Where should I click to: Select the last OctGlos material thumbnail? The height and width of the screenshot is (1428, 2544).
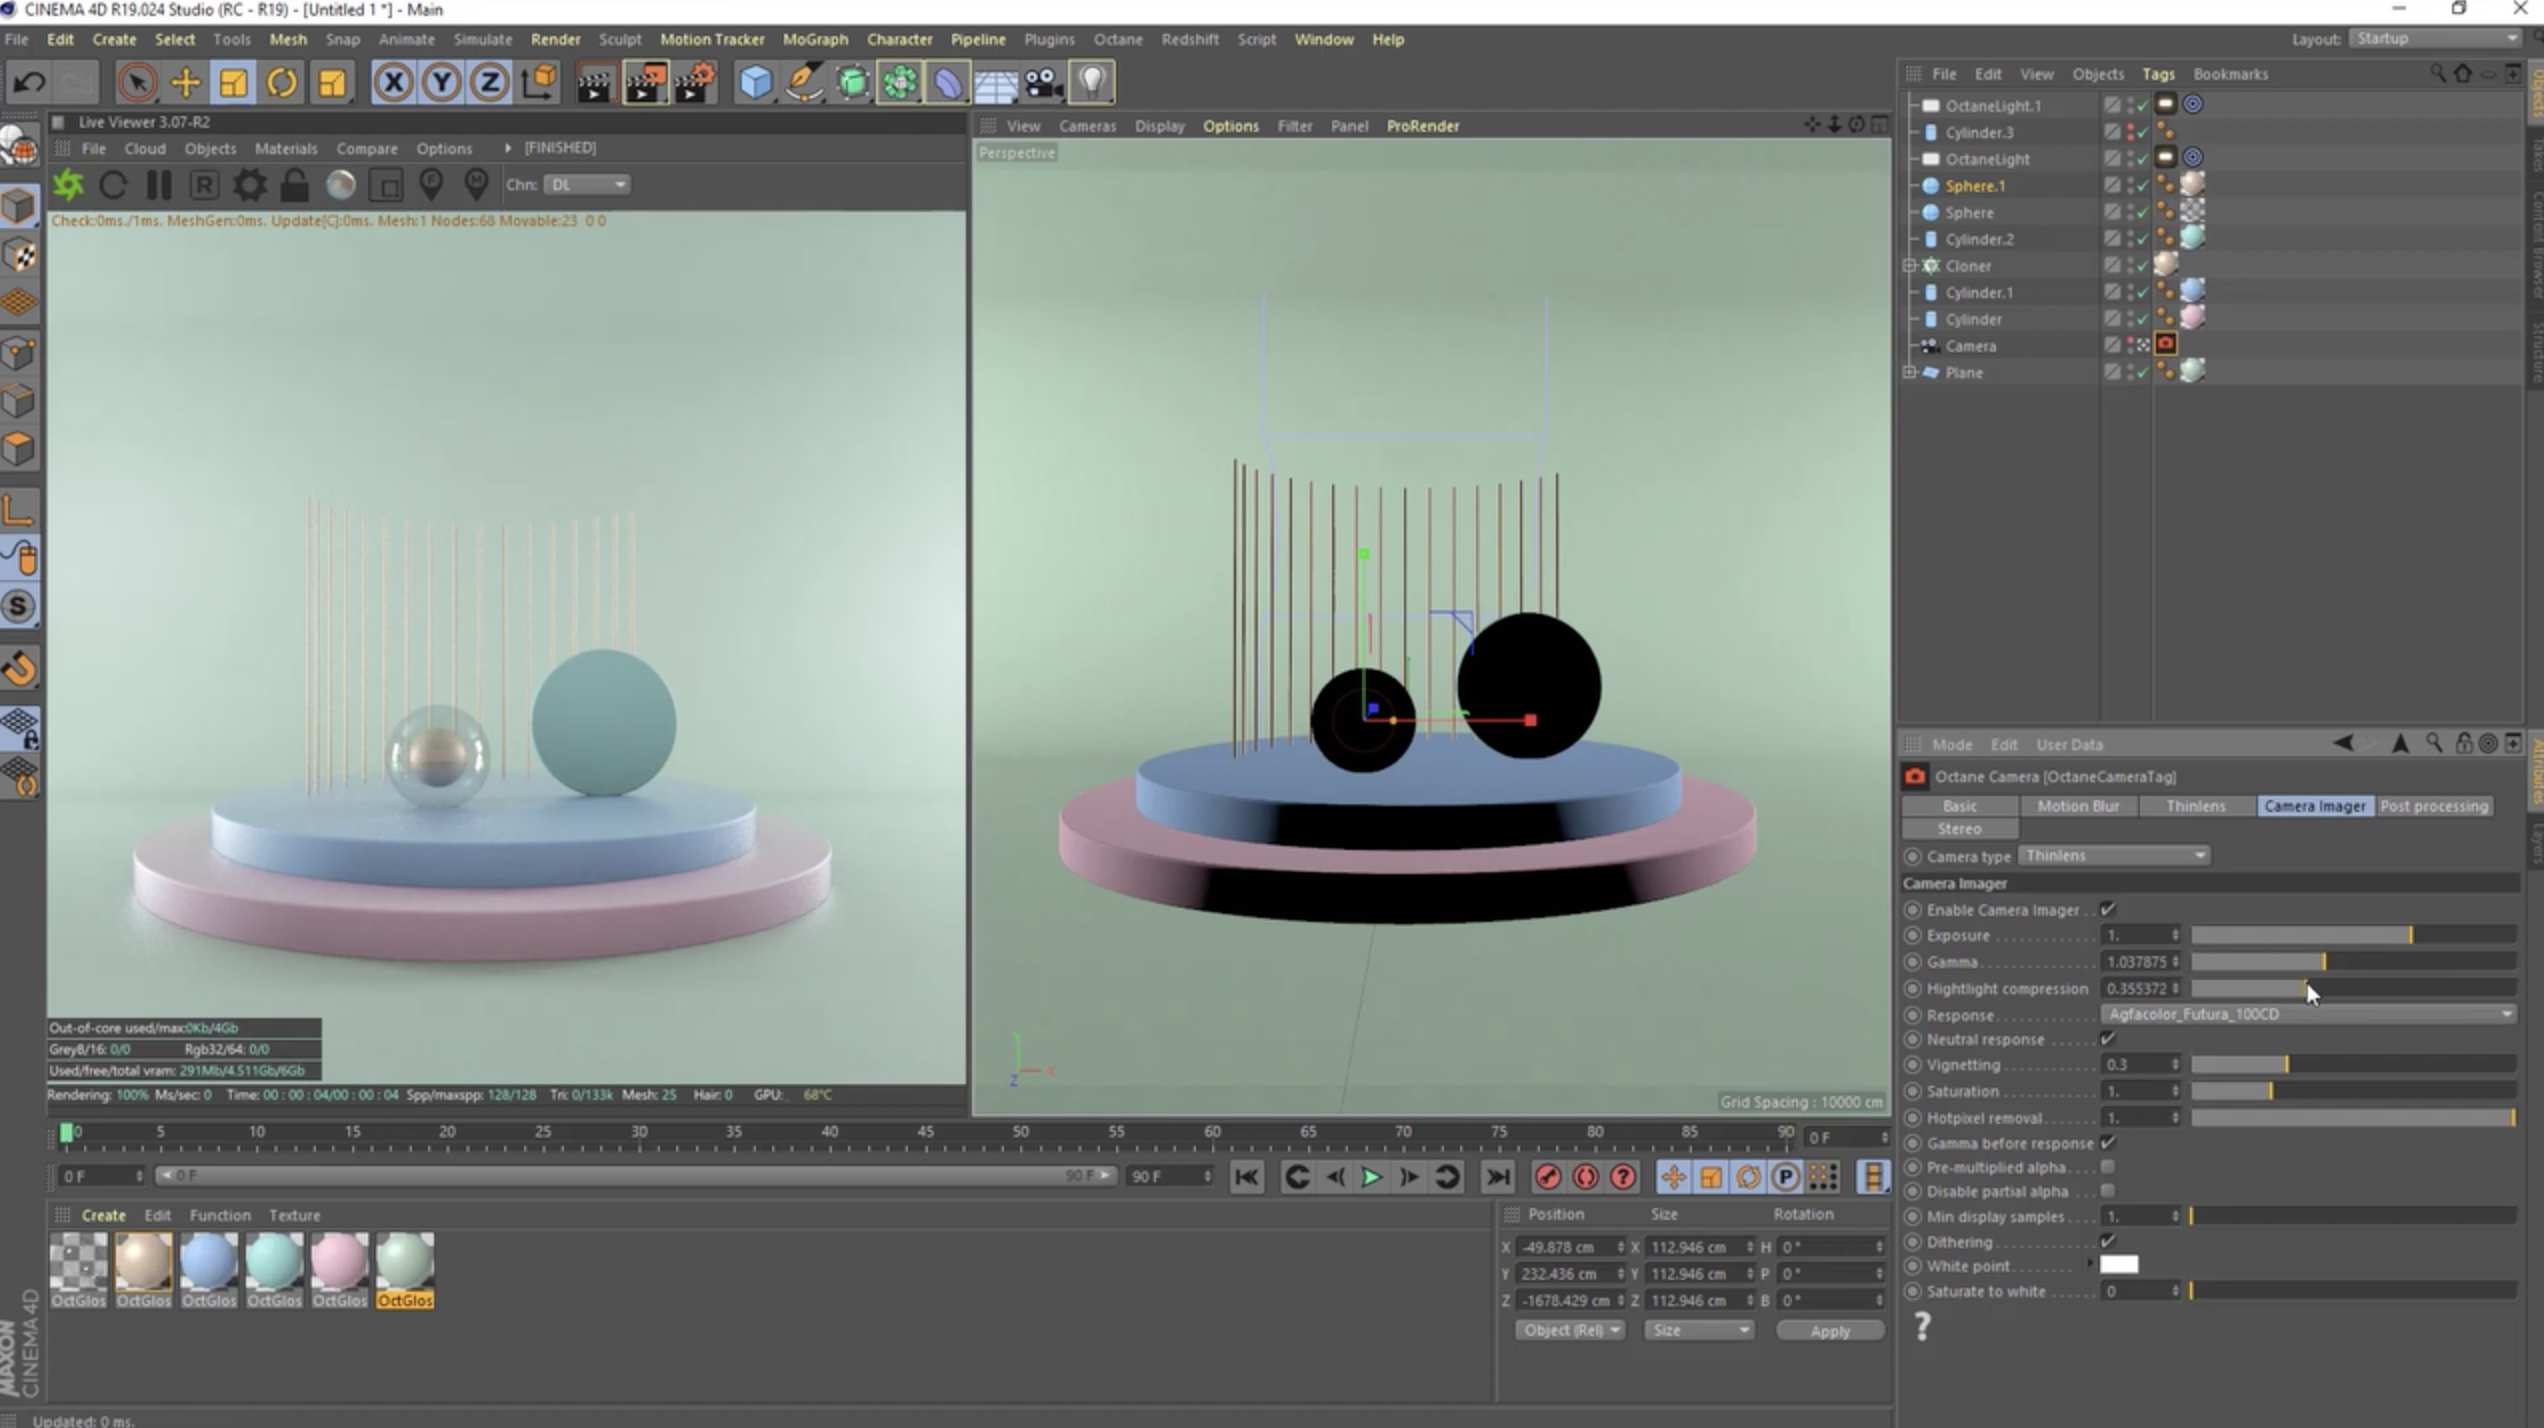(x=405, y=1268)
